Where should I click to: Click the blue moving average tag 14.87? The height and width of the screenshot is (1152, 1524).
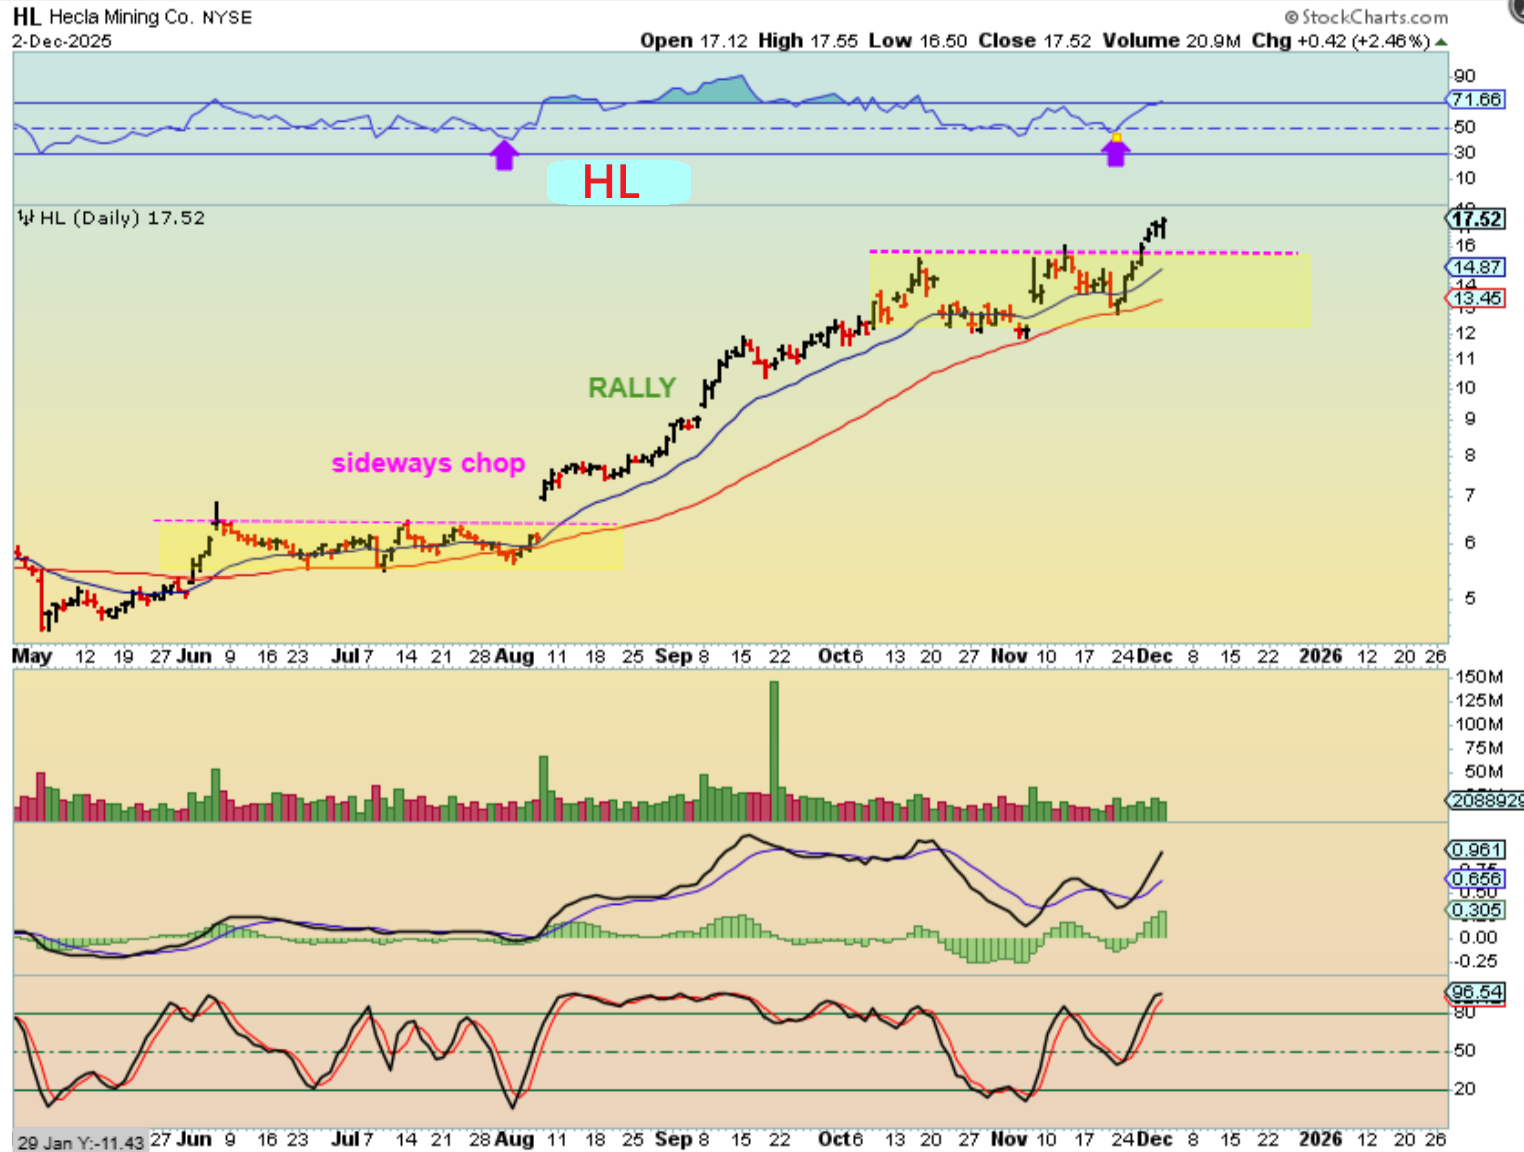1476,267
